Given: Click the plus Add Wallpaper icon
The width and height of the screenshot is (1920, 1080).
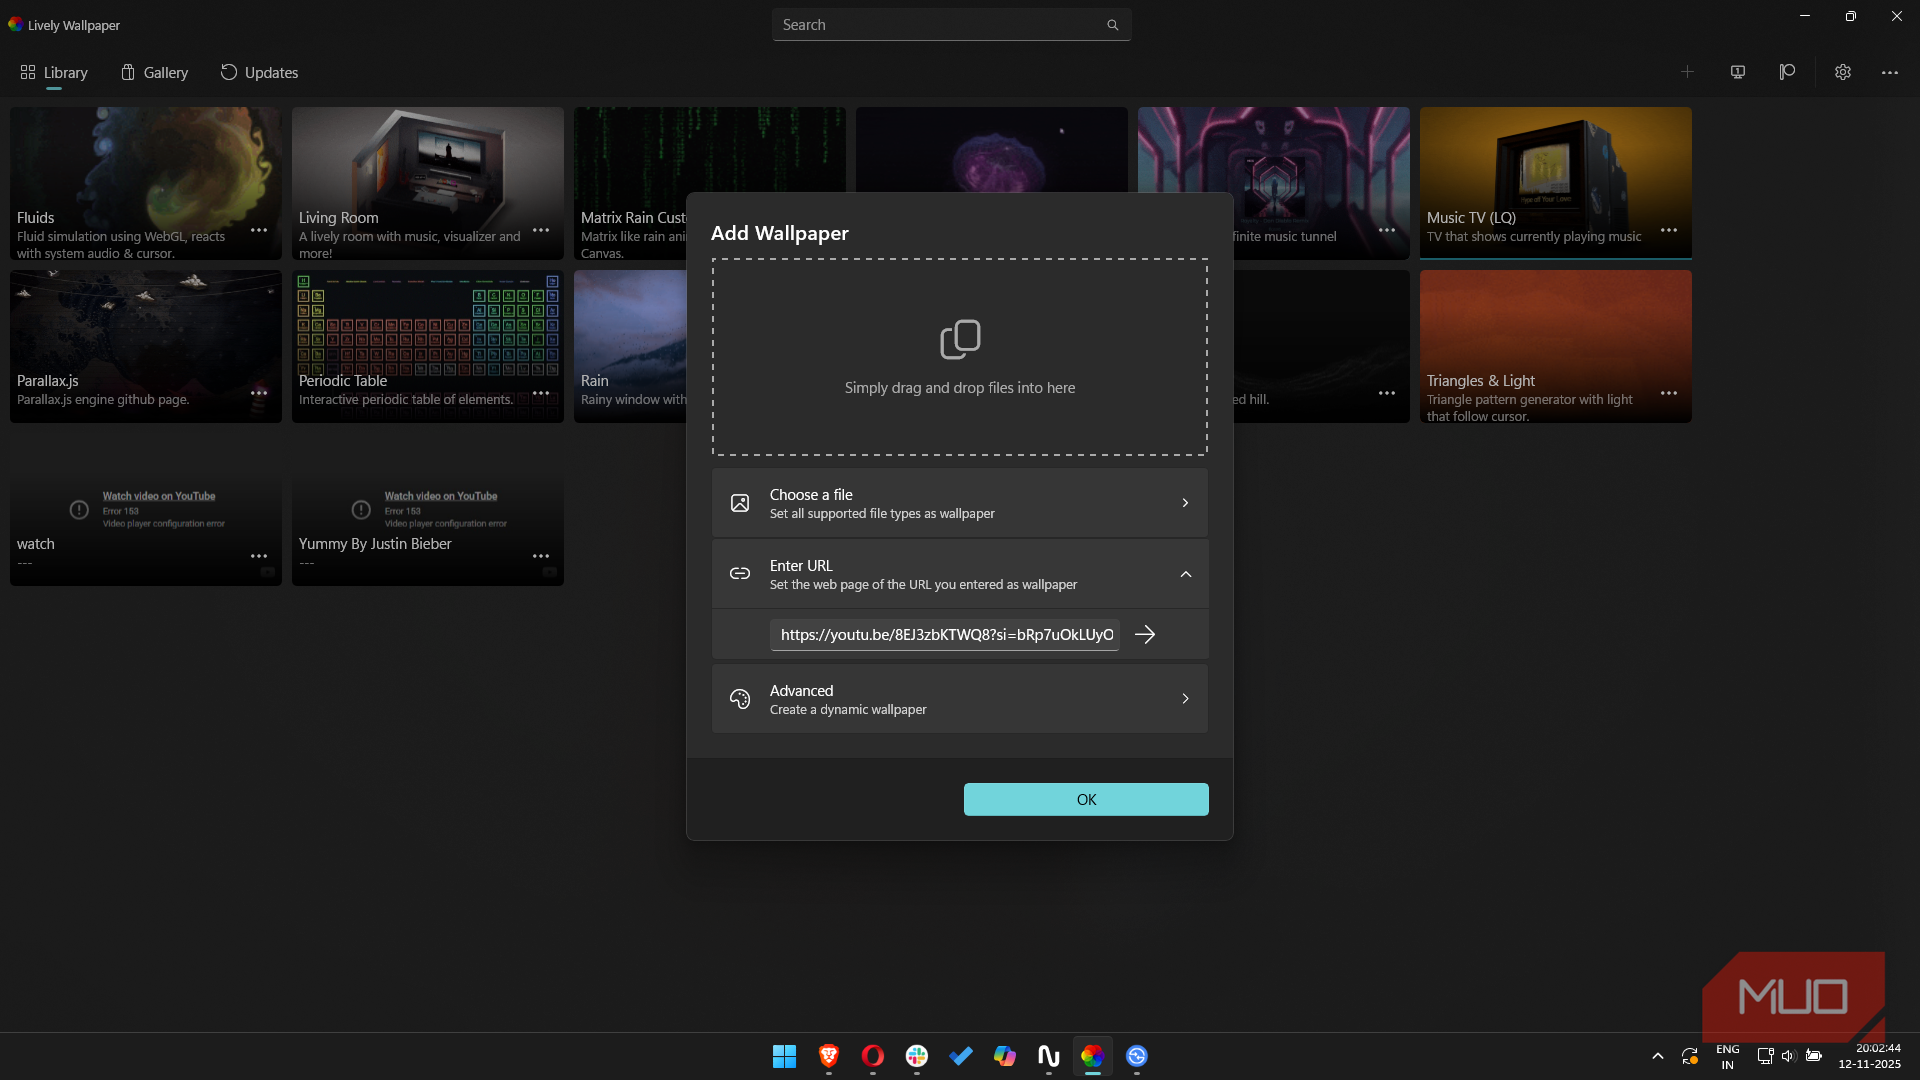Looking at the screenshot, I should tap(1687, 72).
